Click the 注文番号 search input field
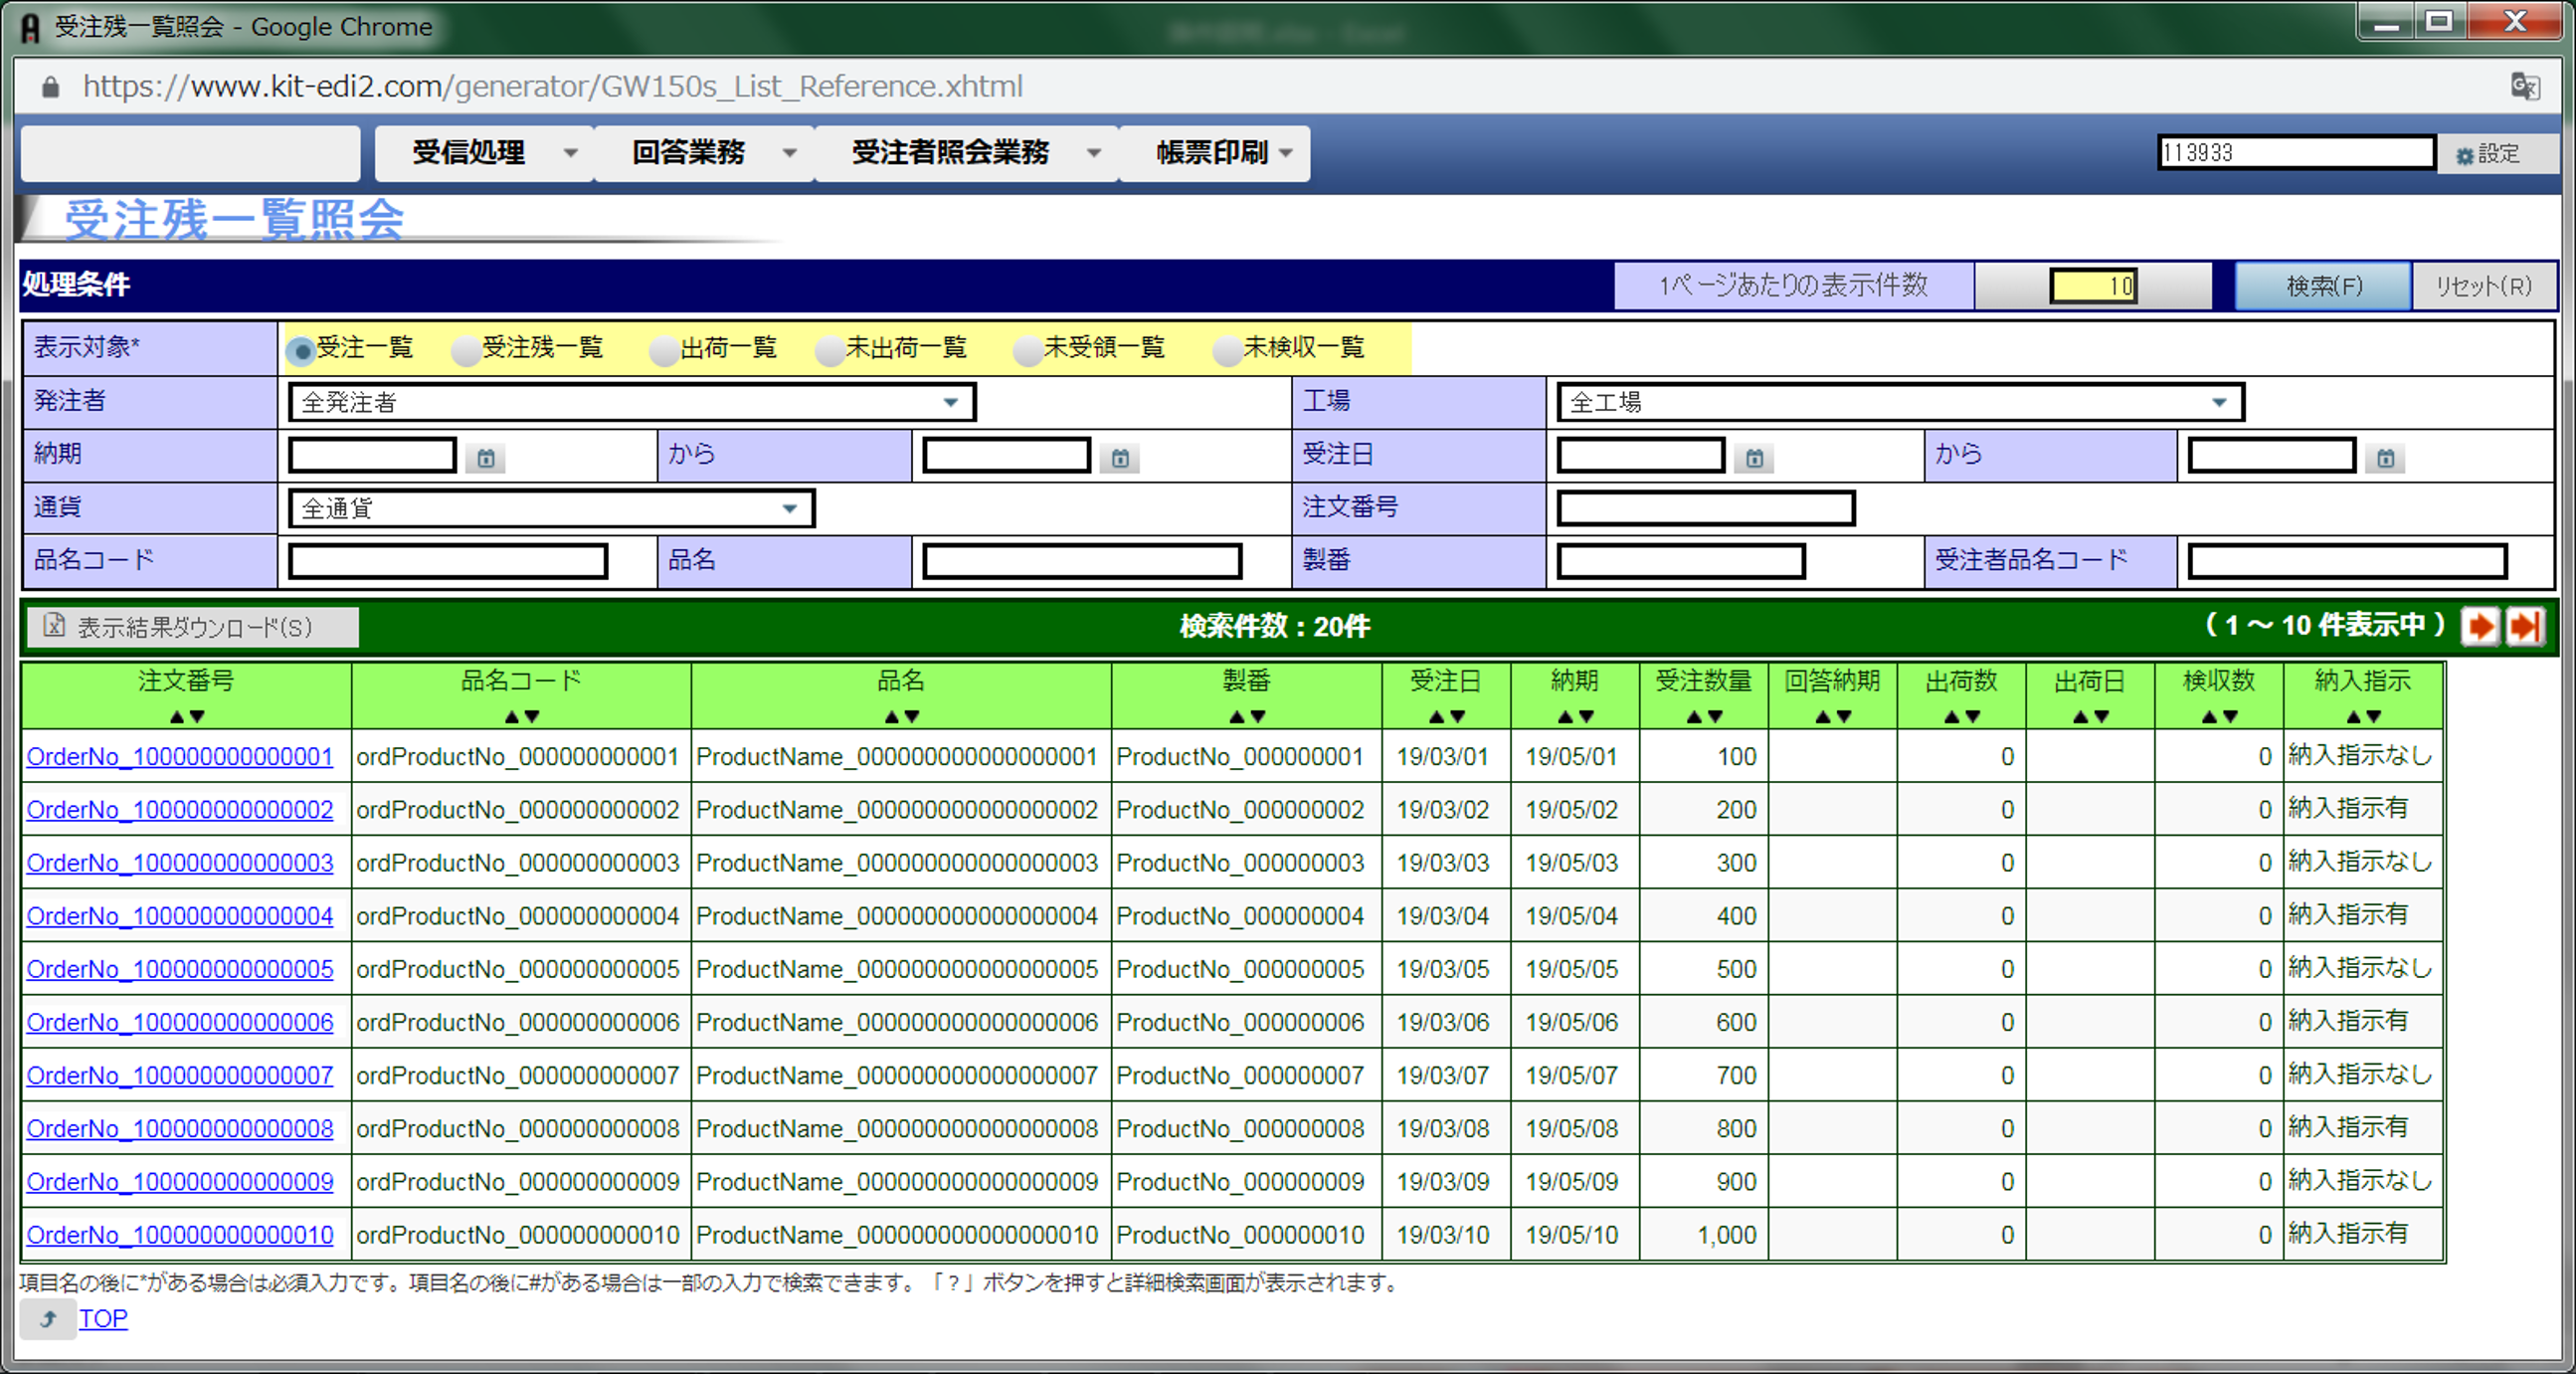The image size is (2576, 1374). pos(1706,508)
